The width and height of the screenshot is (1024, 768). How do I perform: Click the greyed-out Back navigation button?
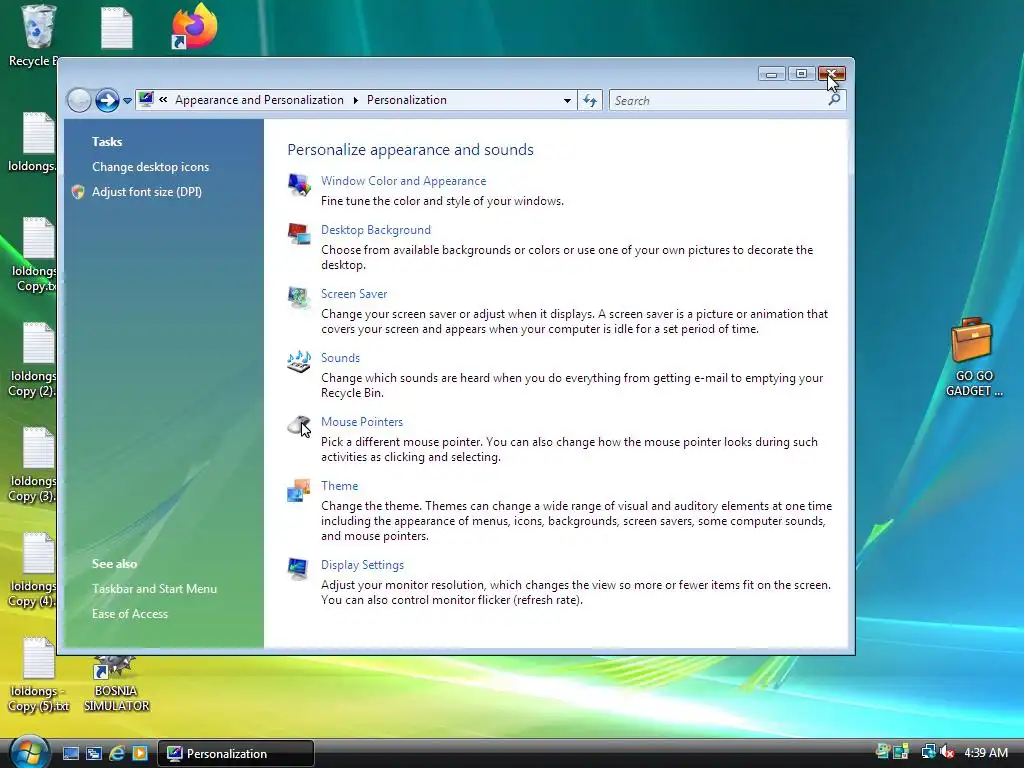pyautogui.click(x=79, y=101)
